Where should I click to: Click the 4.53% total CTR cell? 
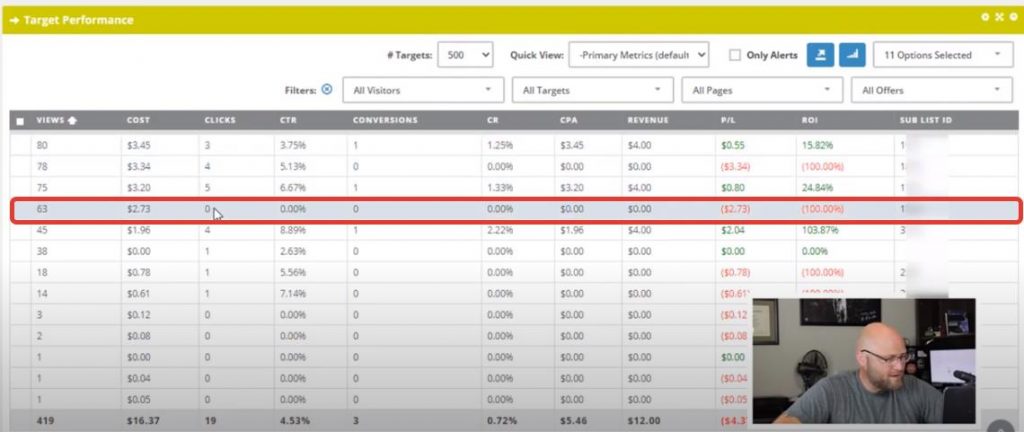[x=294, y=421]
